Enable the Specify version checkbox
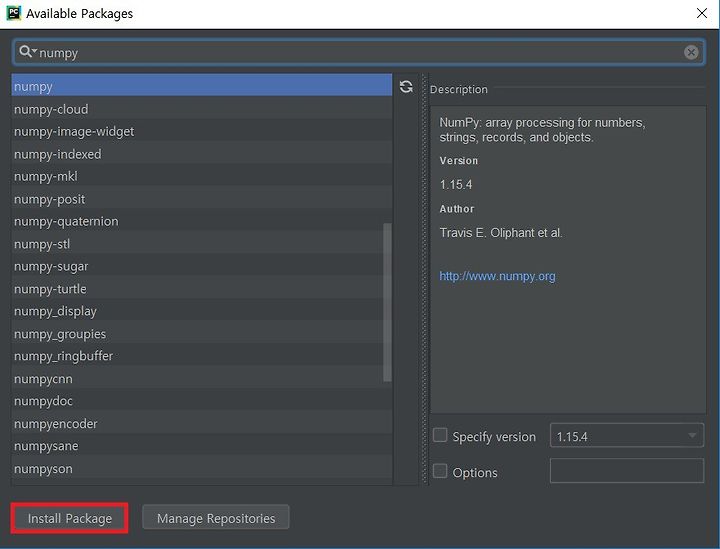The height and width of the screenshot is (549, 720). [440, 435]
